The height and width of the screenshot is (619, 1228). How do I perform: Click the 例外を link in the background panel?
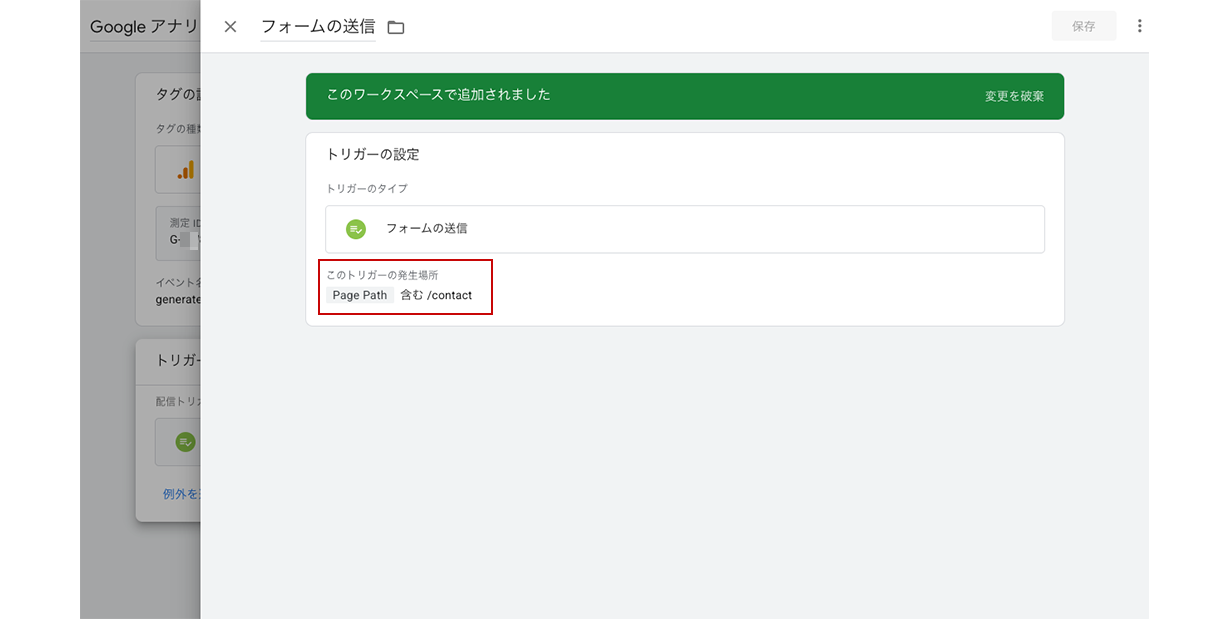pos(181,494)
